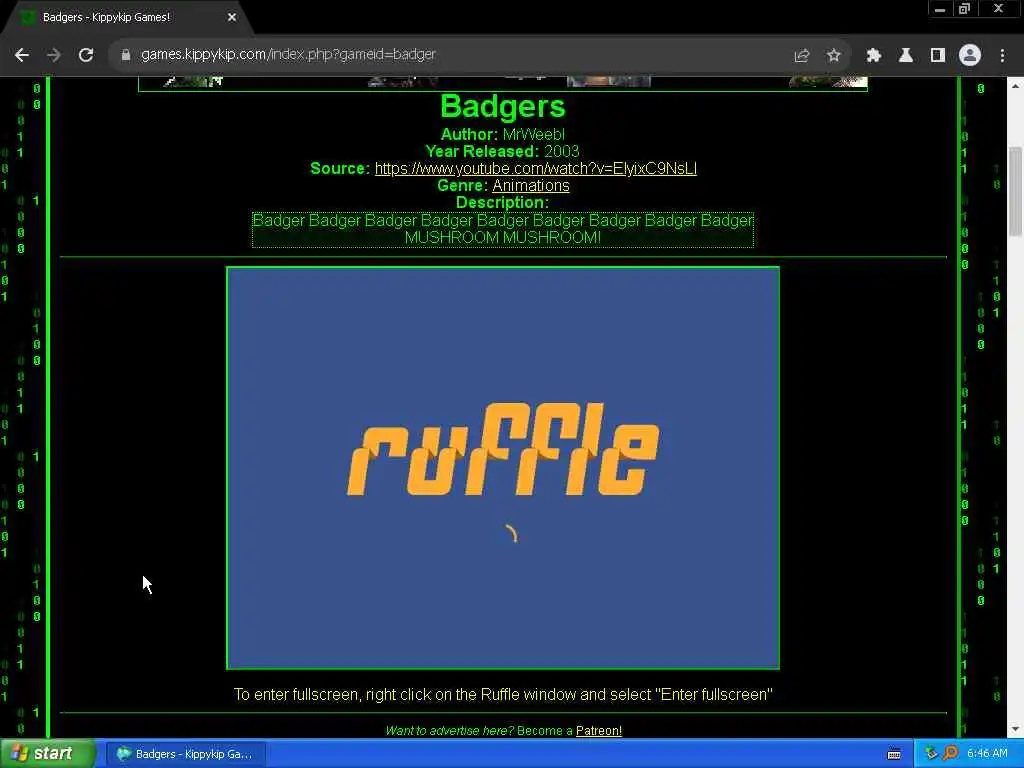Open the share page icon in address bar
1024x768 pixels.
(802, 56)
